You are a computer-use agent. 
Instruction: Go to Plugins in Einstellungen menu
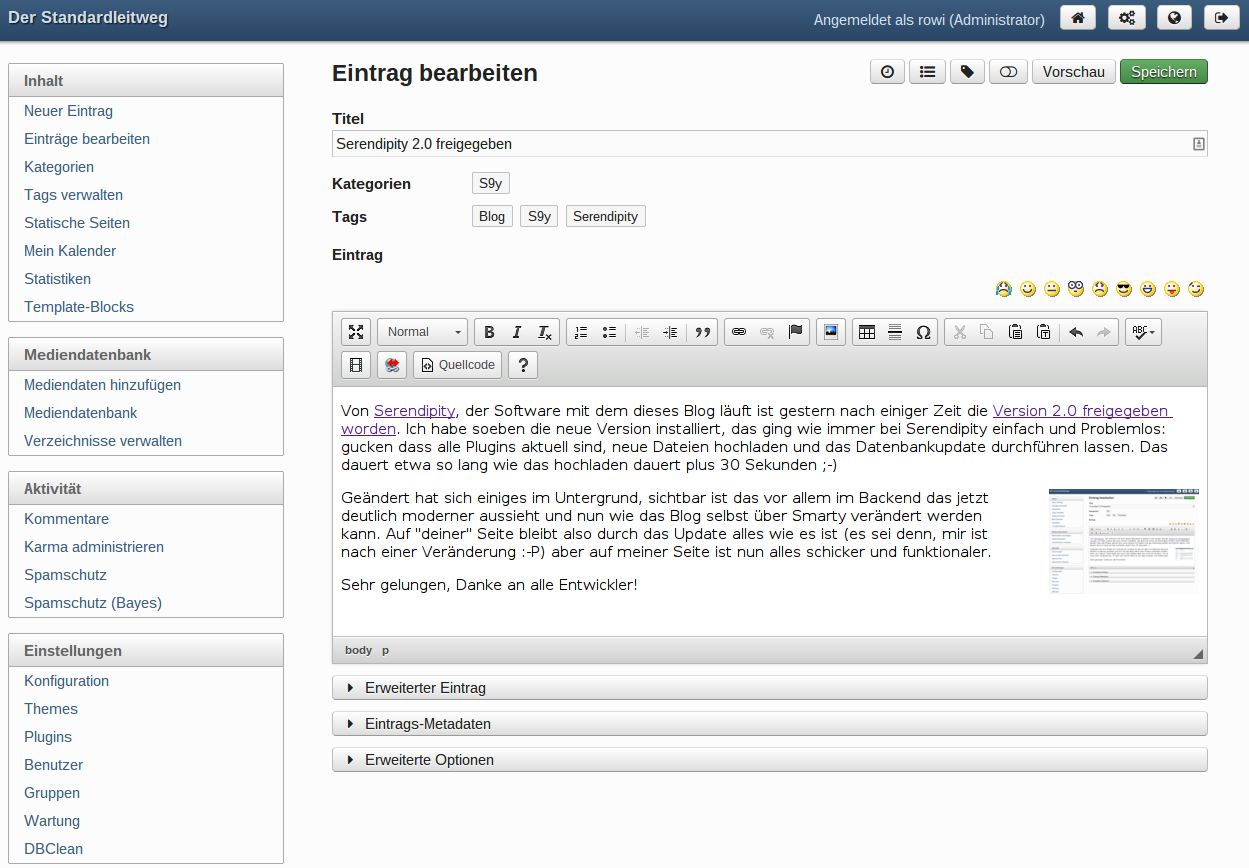[x=48, y=737]
